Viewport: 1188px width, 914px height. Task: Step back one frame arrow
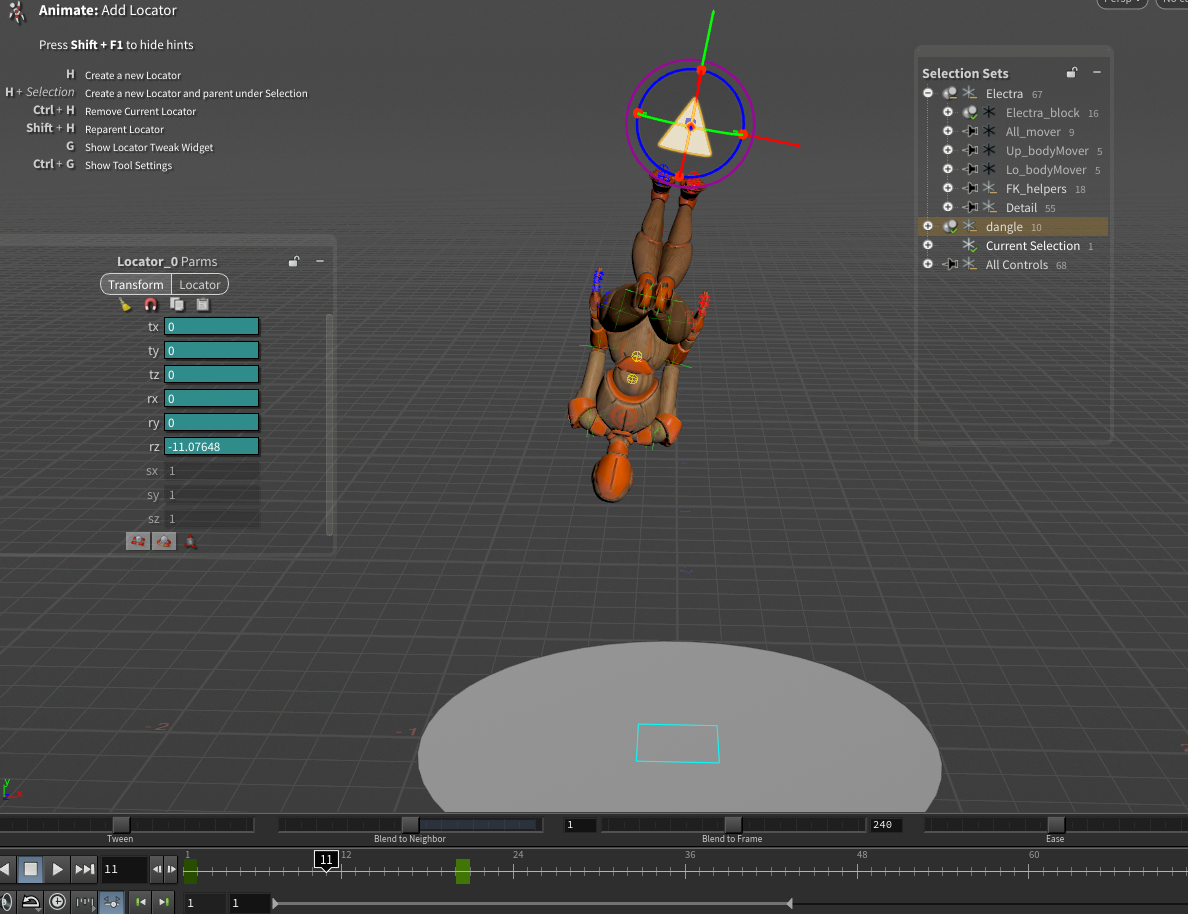pos(157,869)
